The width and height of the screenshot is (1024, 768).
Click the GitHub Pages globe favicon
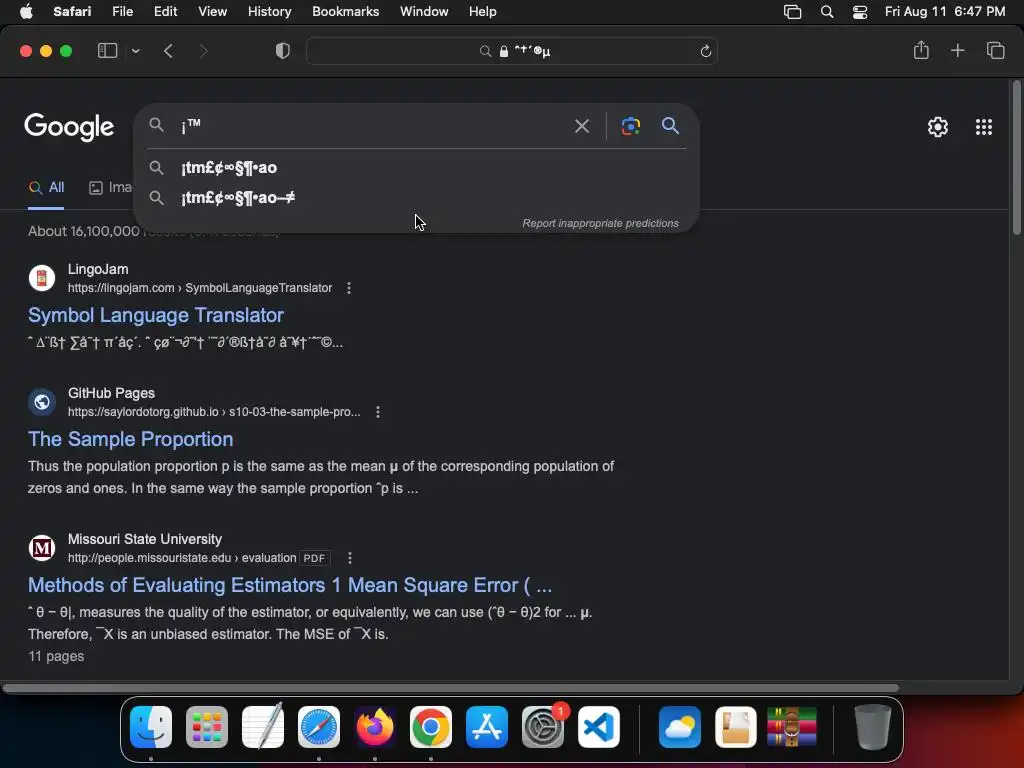(42, 402)
